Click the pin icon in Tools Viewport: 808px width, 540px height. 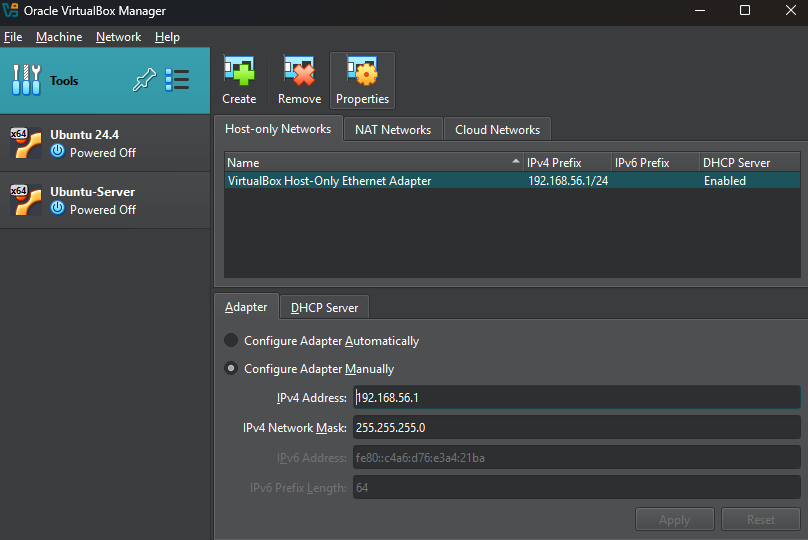tap(144, 81)
